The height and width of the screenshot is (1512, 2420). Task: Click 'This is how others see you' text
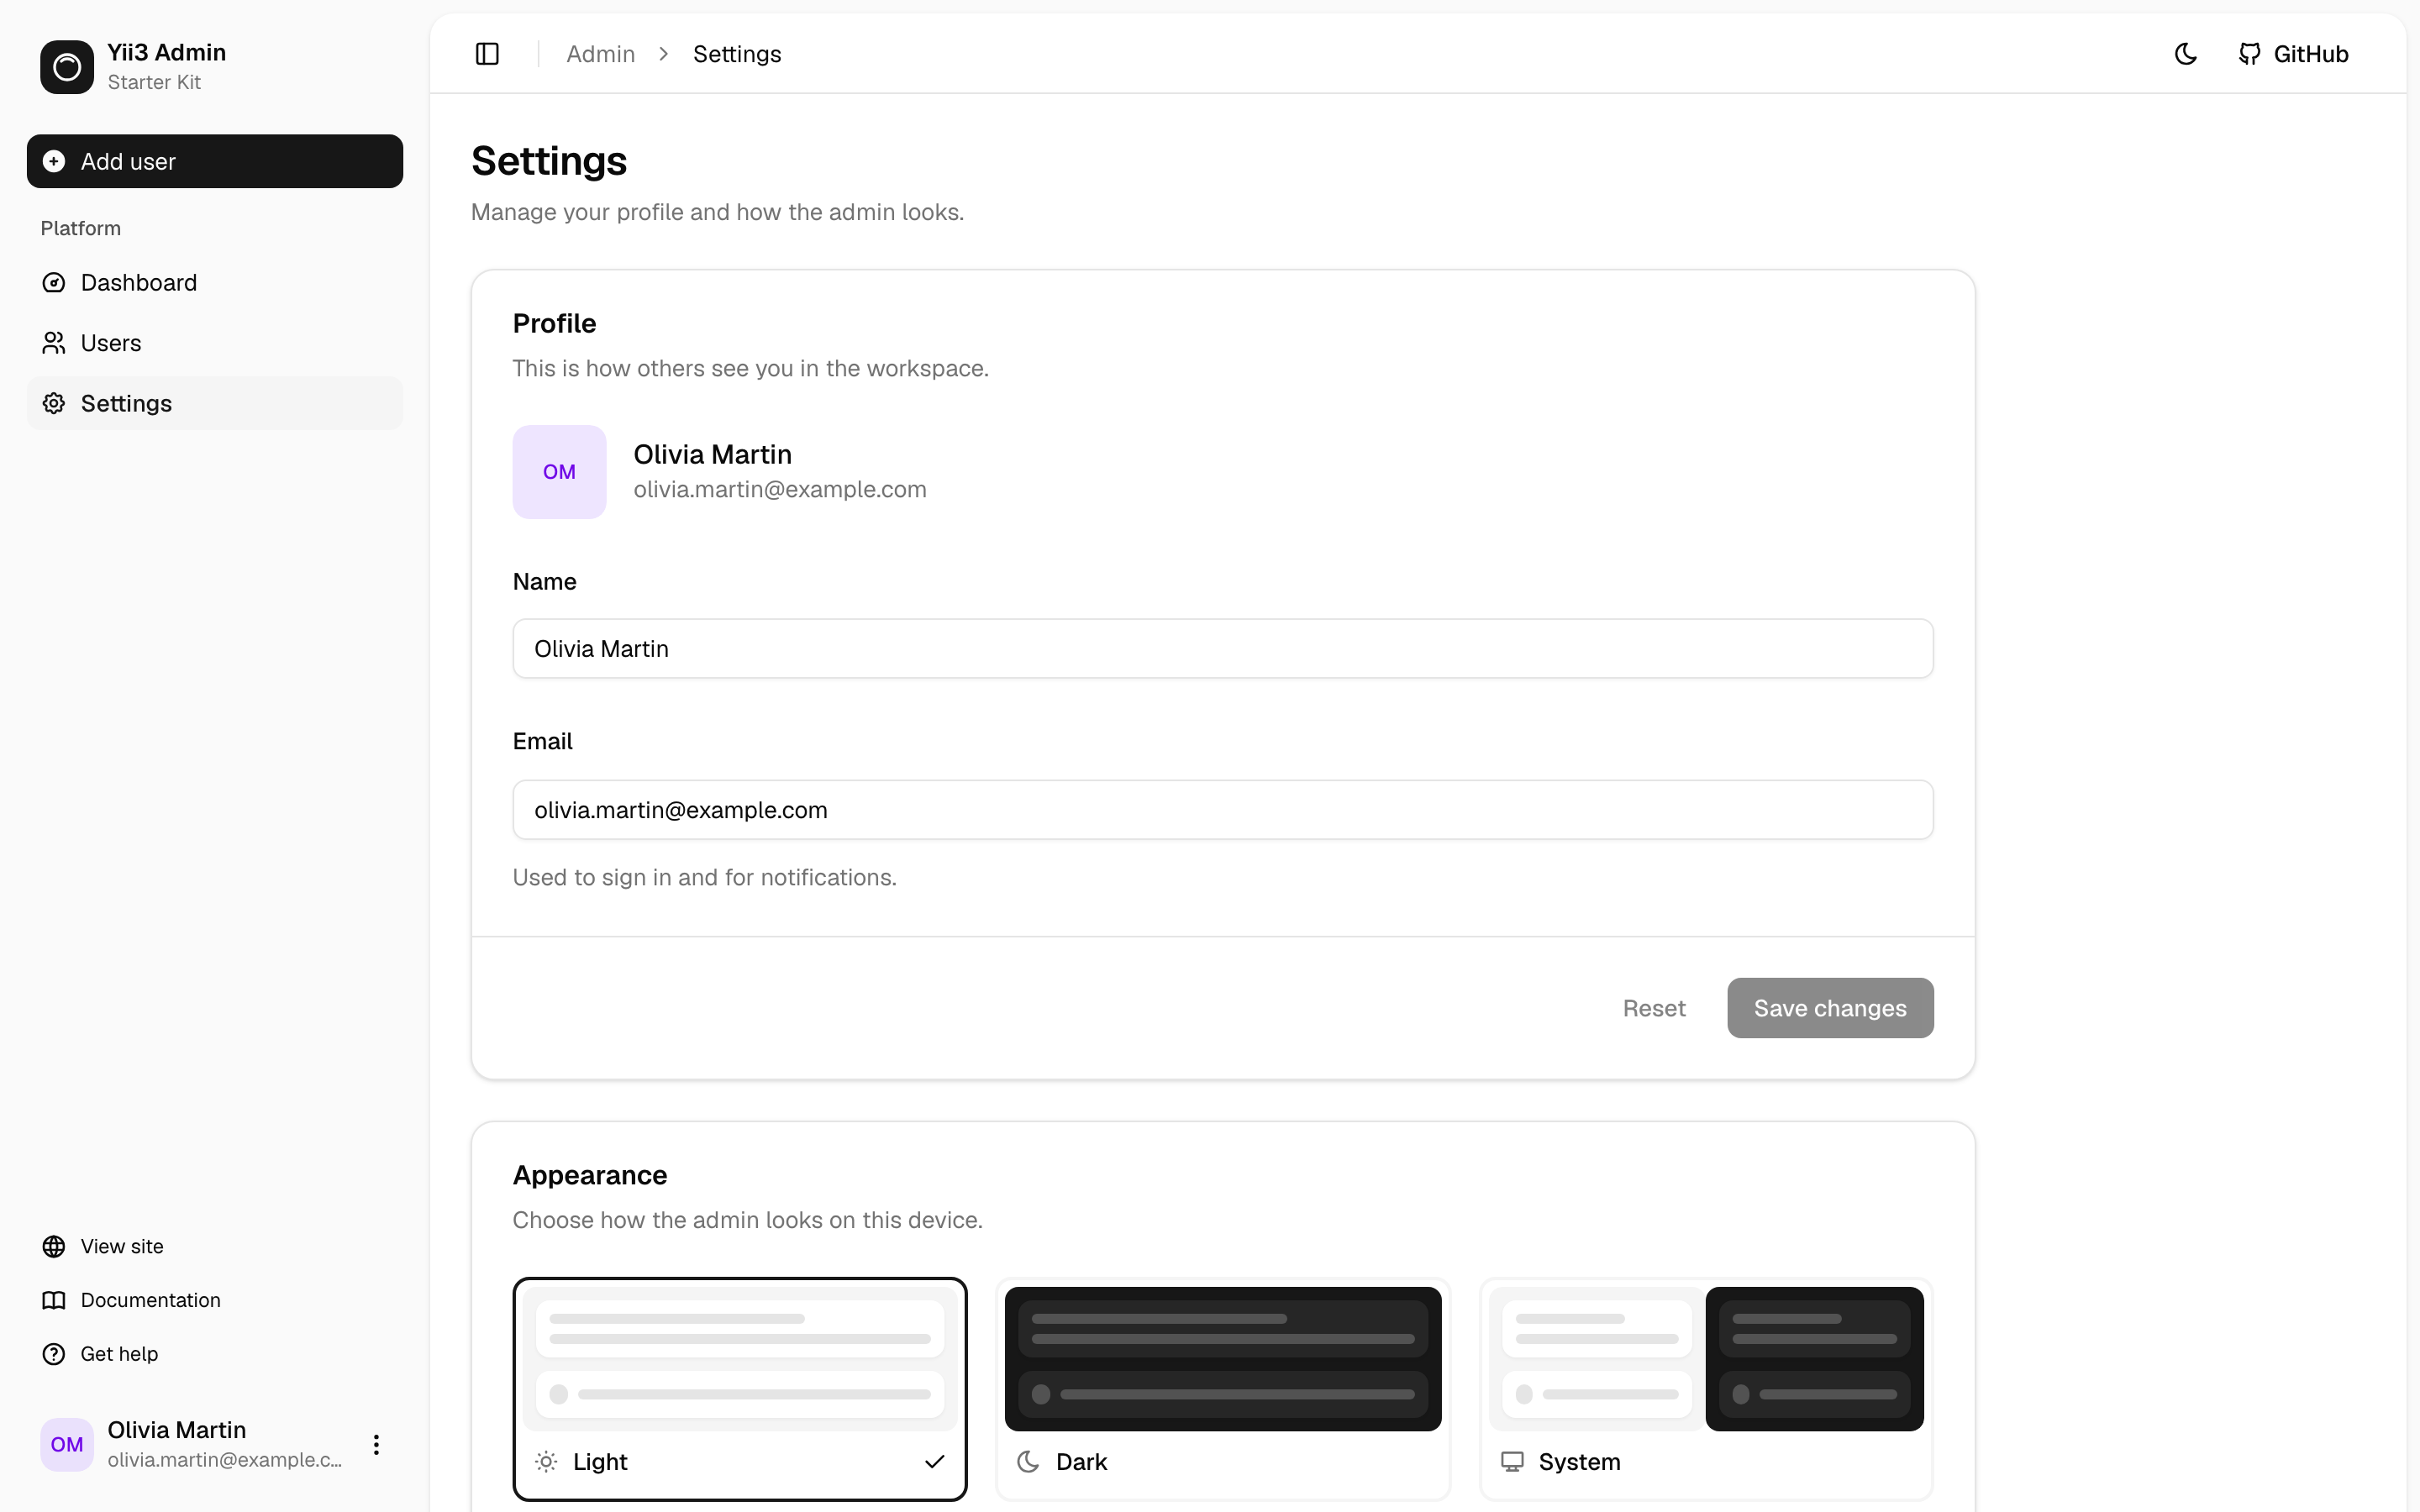tap(751, 368)
